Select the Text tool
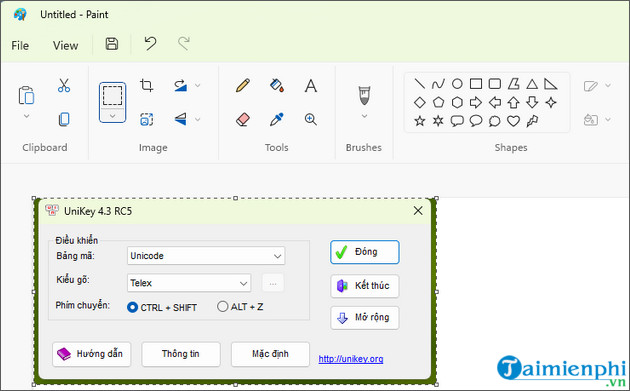This screenshot has width=630, height=391. (x=311, y=86)
